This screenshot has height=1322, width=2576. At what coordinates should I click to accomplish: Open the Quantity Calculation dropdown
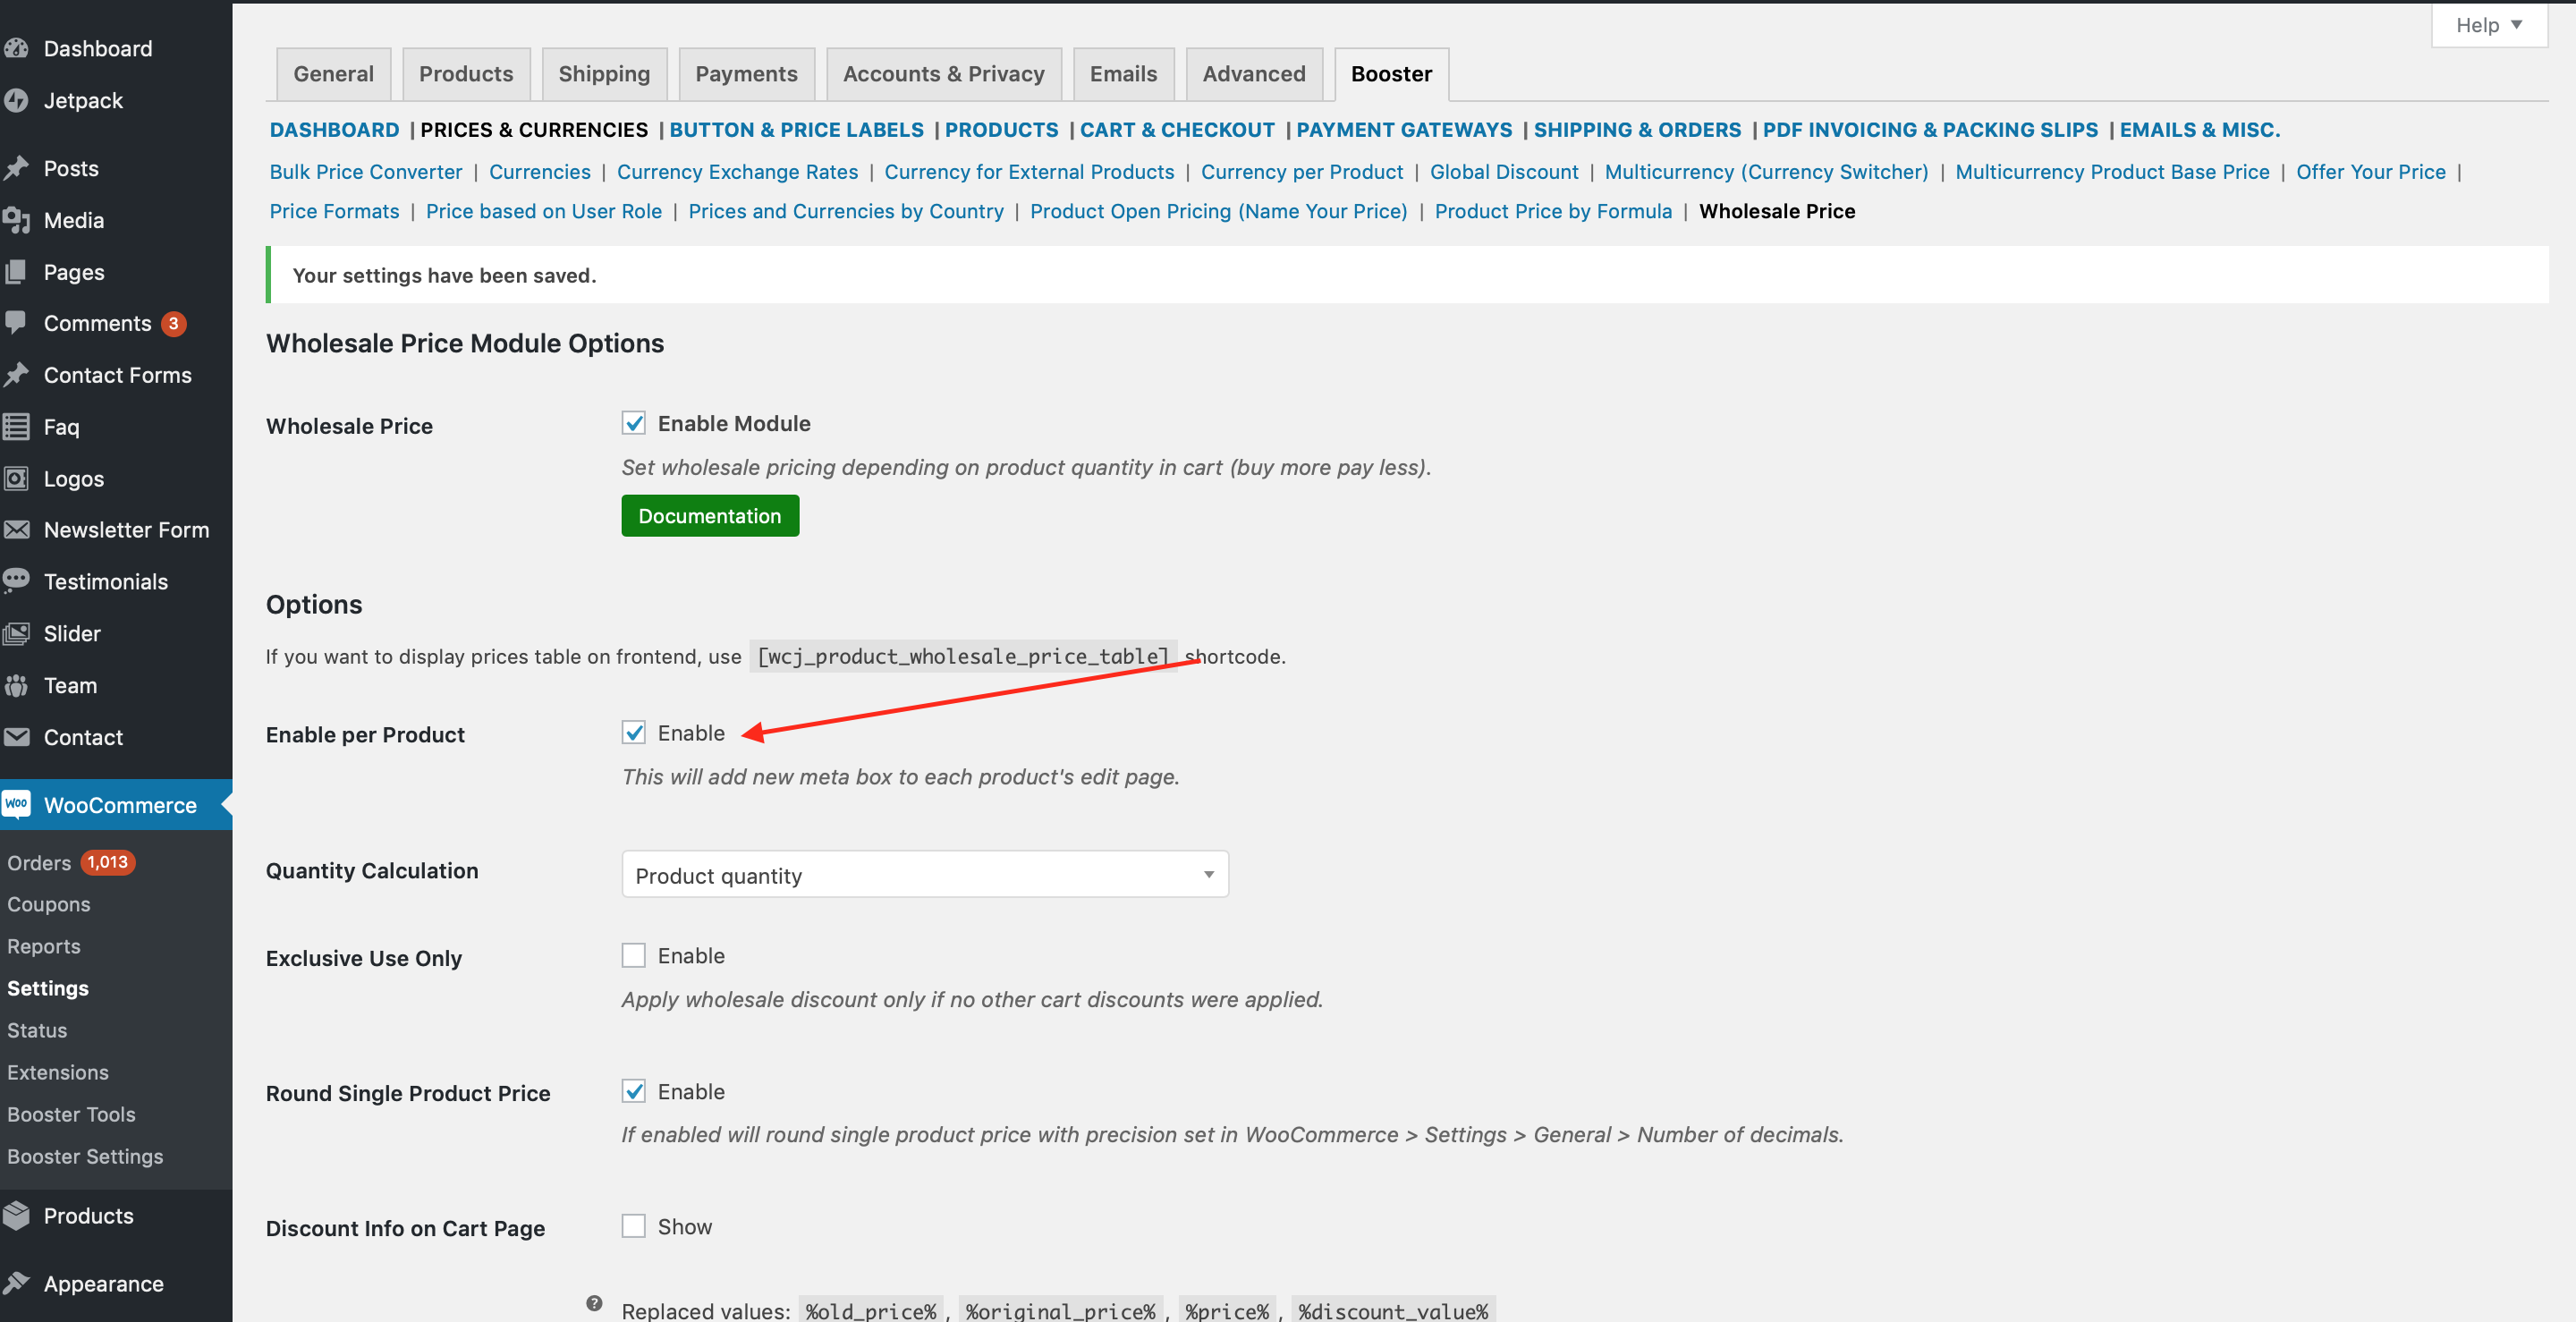(925, 875)
